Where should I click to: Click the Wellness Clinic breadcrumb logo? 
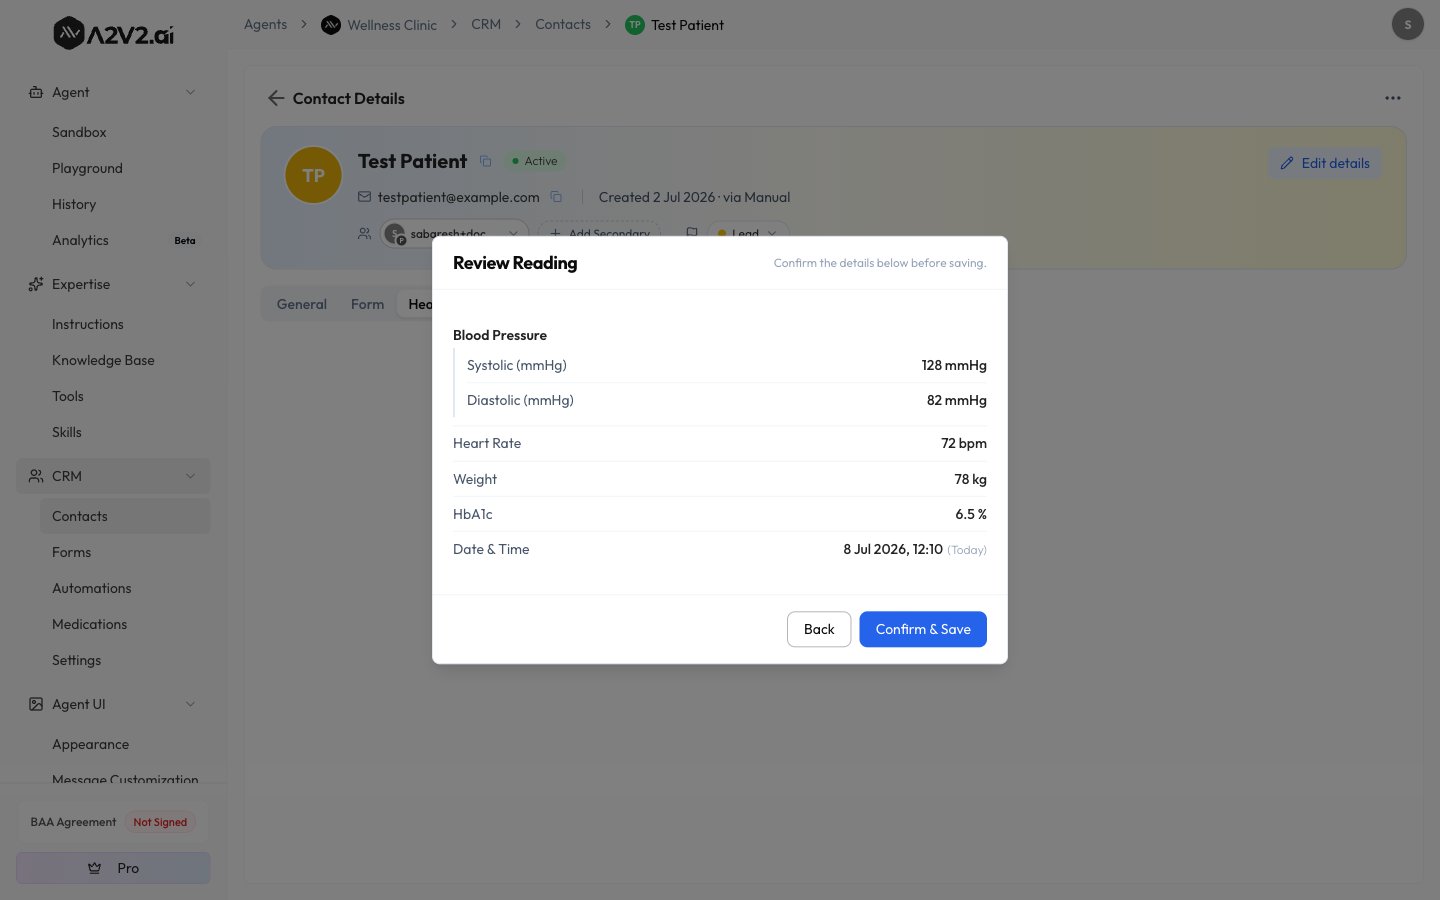(331, 25)
